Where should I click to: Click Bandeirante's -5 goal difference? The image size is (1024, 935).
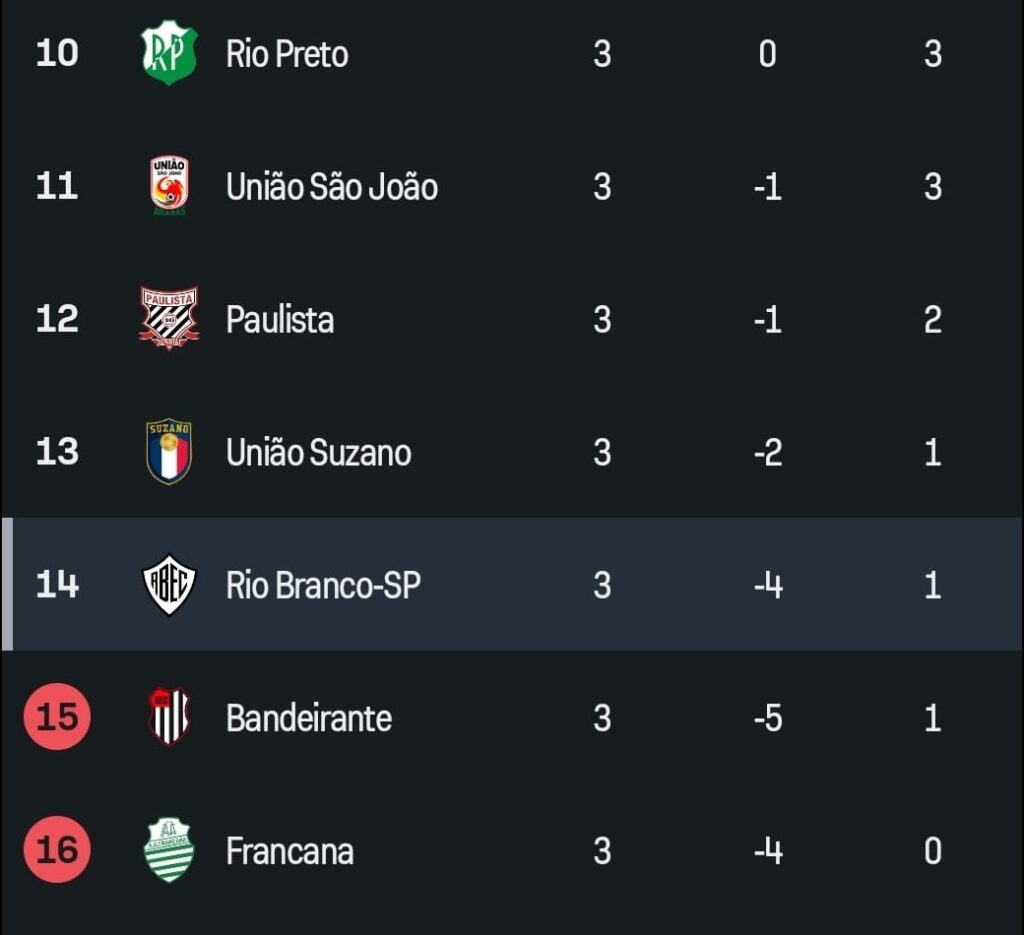click(x=767, y=718)
